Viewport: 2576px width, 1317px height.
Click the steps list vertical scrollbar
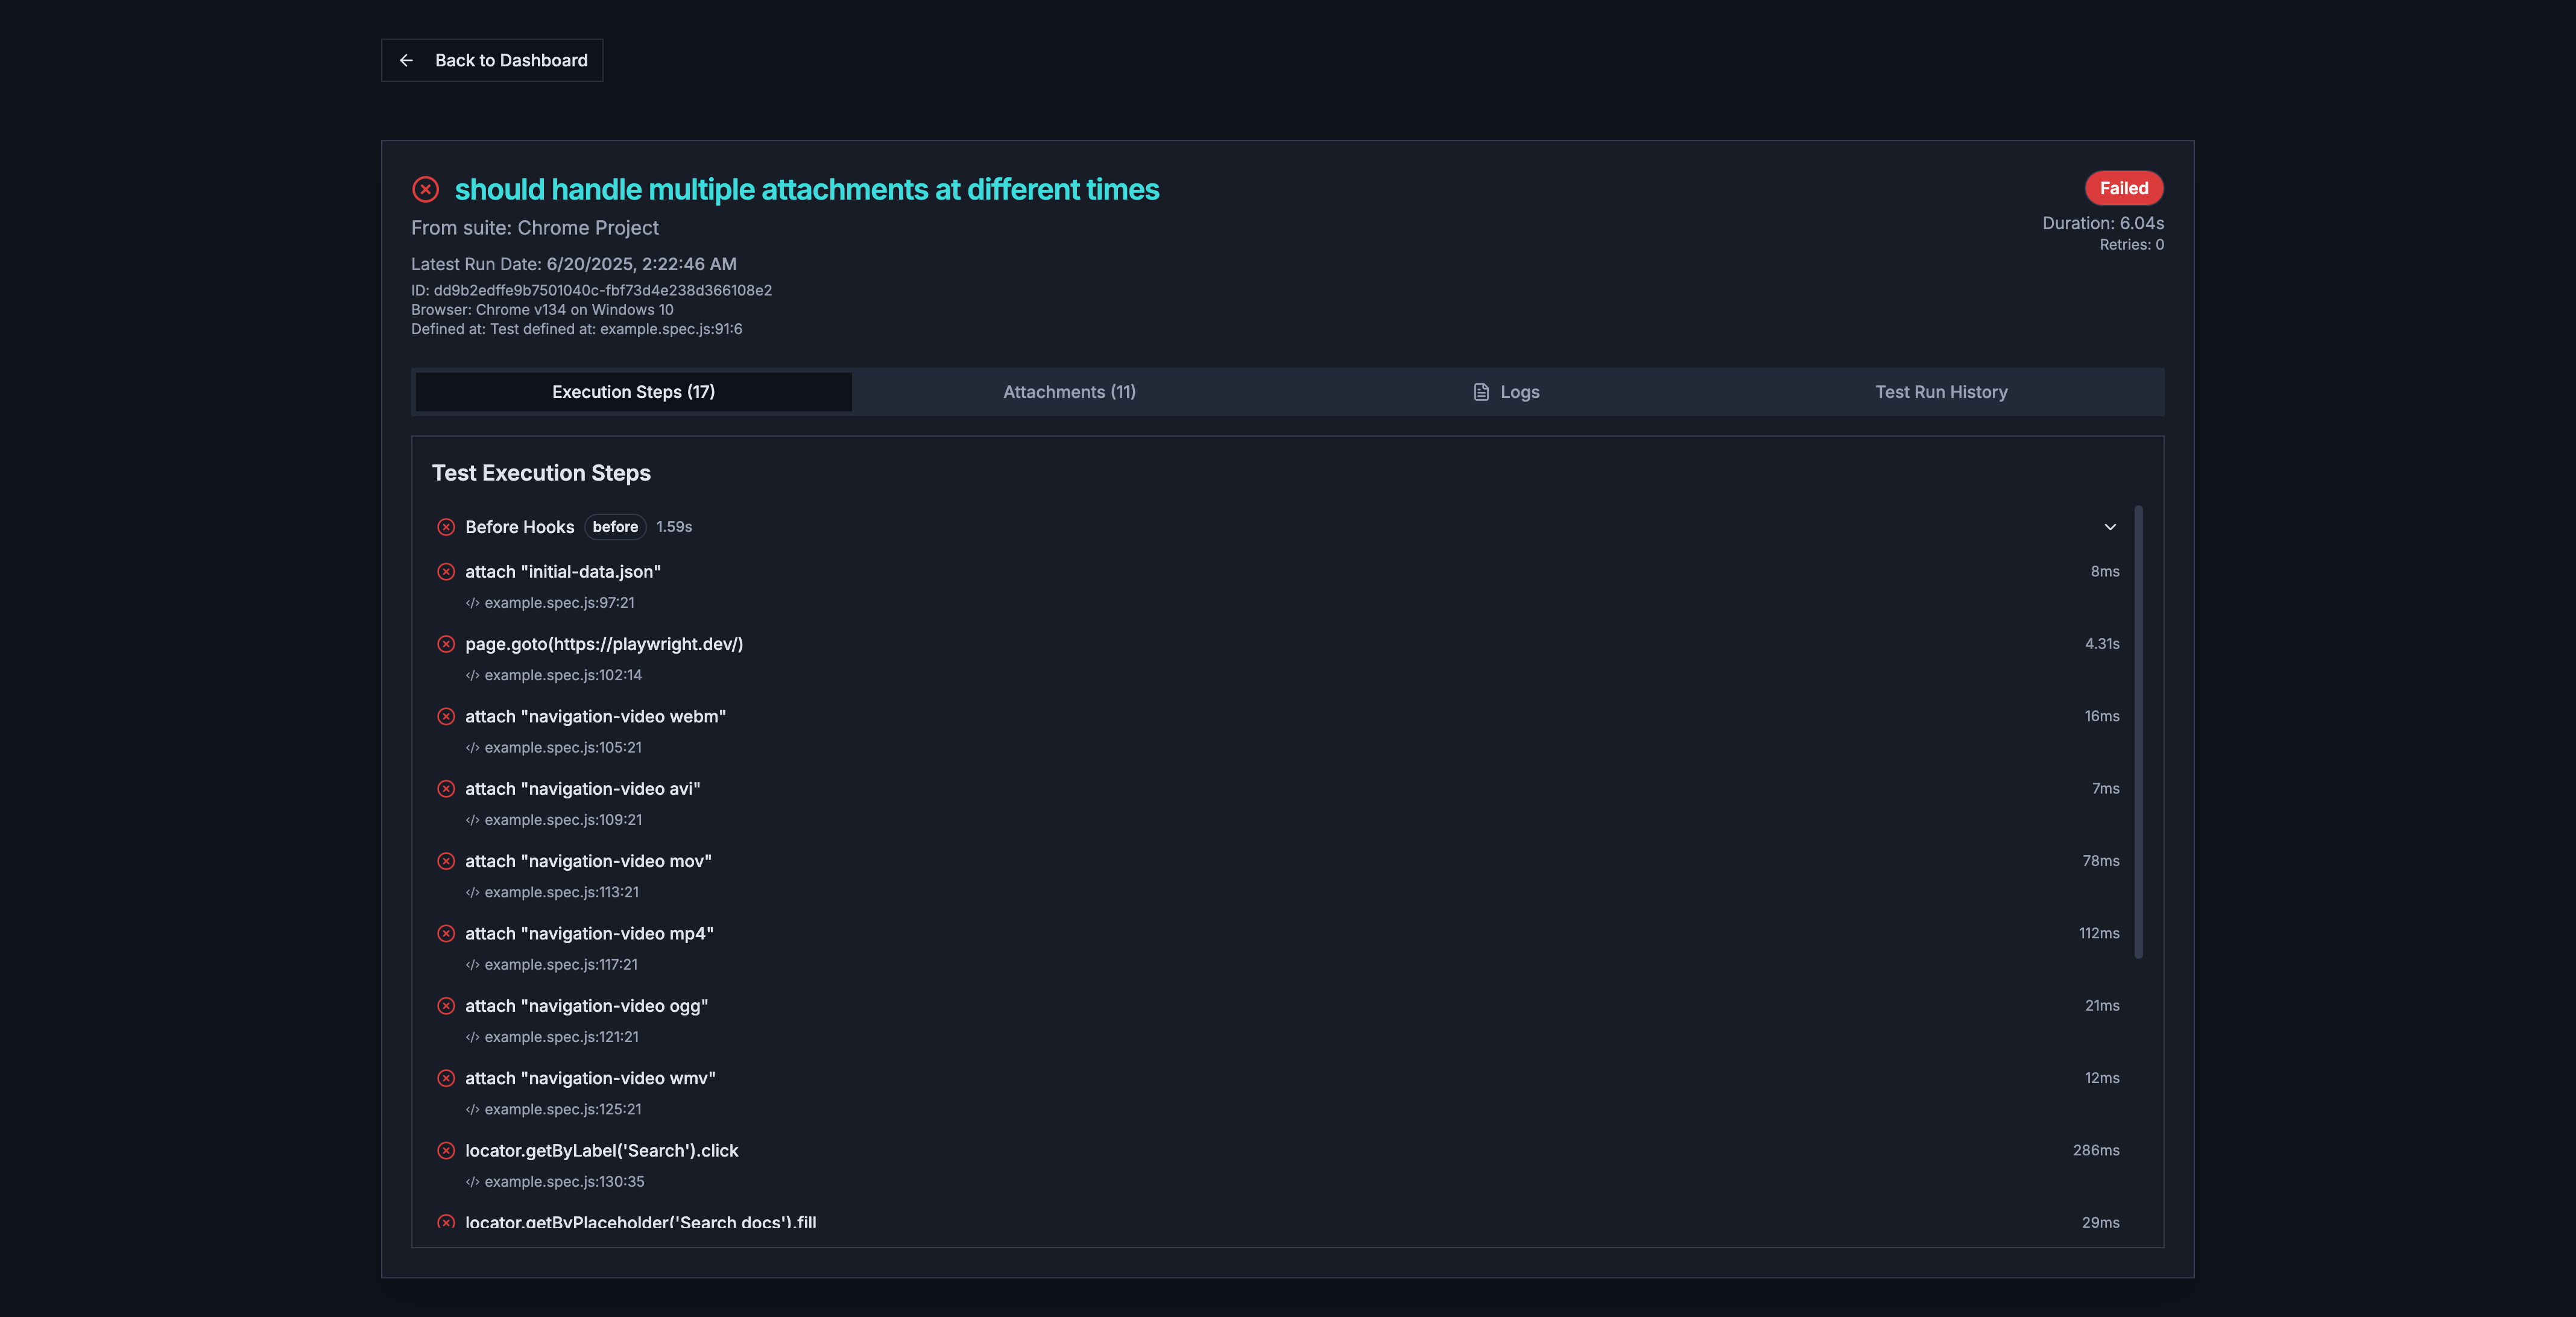2139,732
